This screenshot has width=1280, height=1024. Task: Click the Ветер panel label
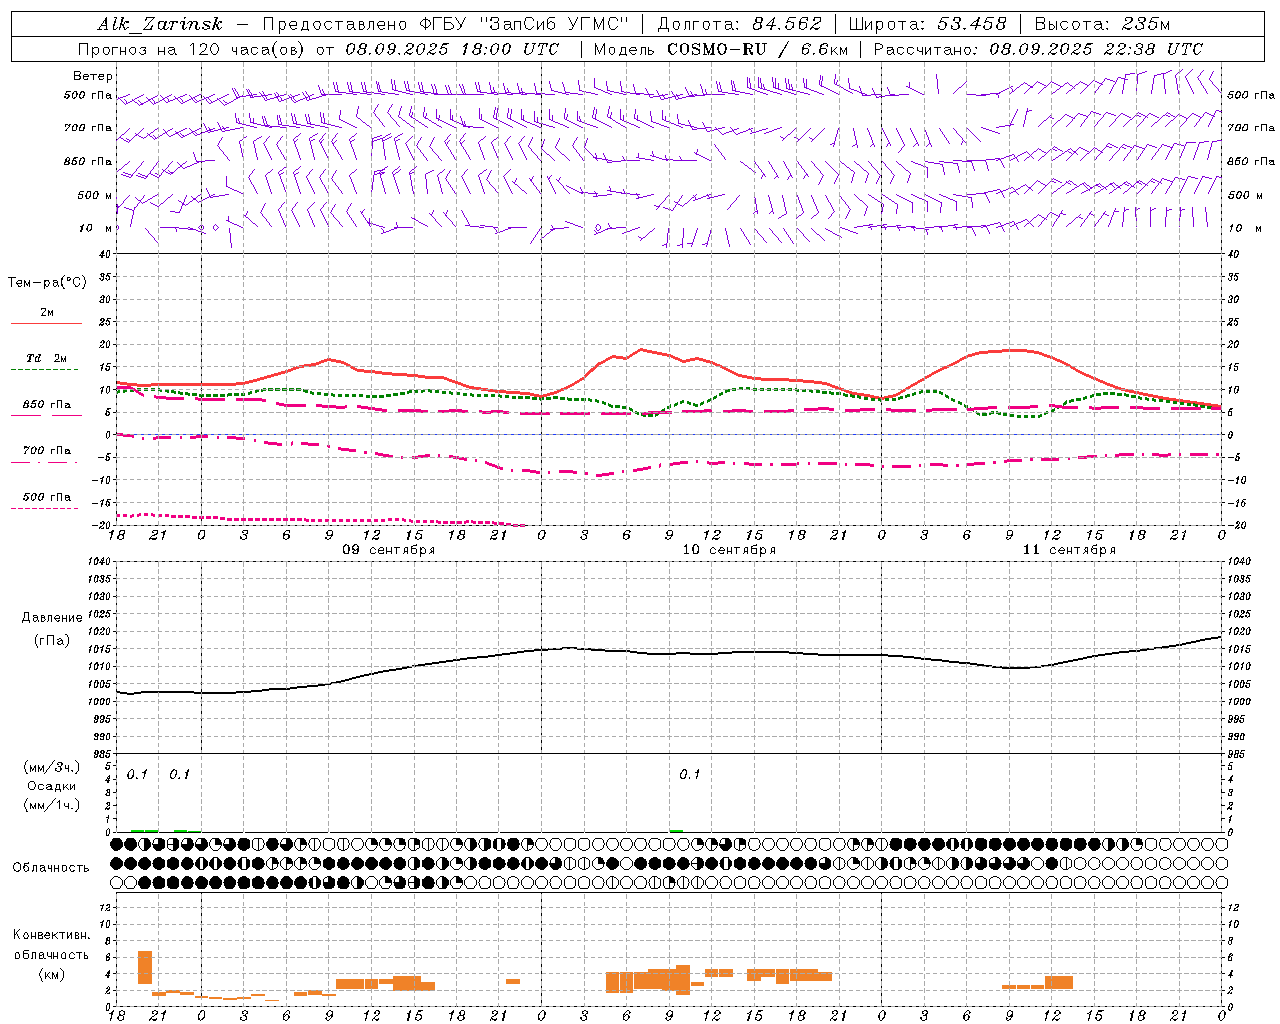[93, 76]
